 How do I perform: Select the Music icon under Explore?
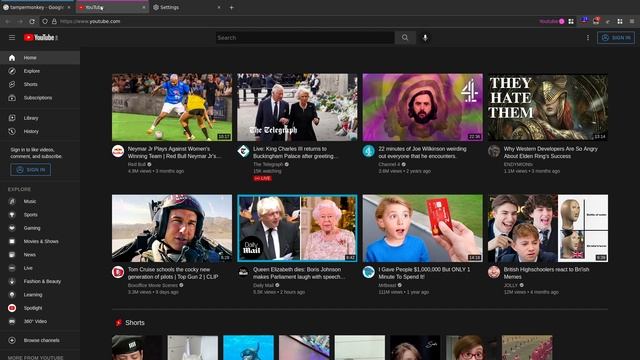(12, 201)
